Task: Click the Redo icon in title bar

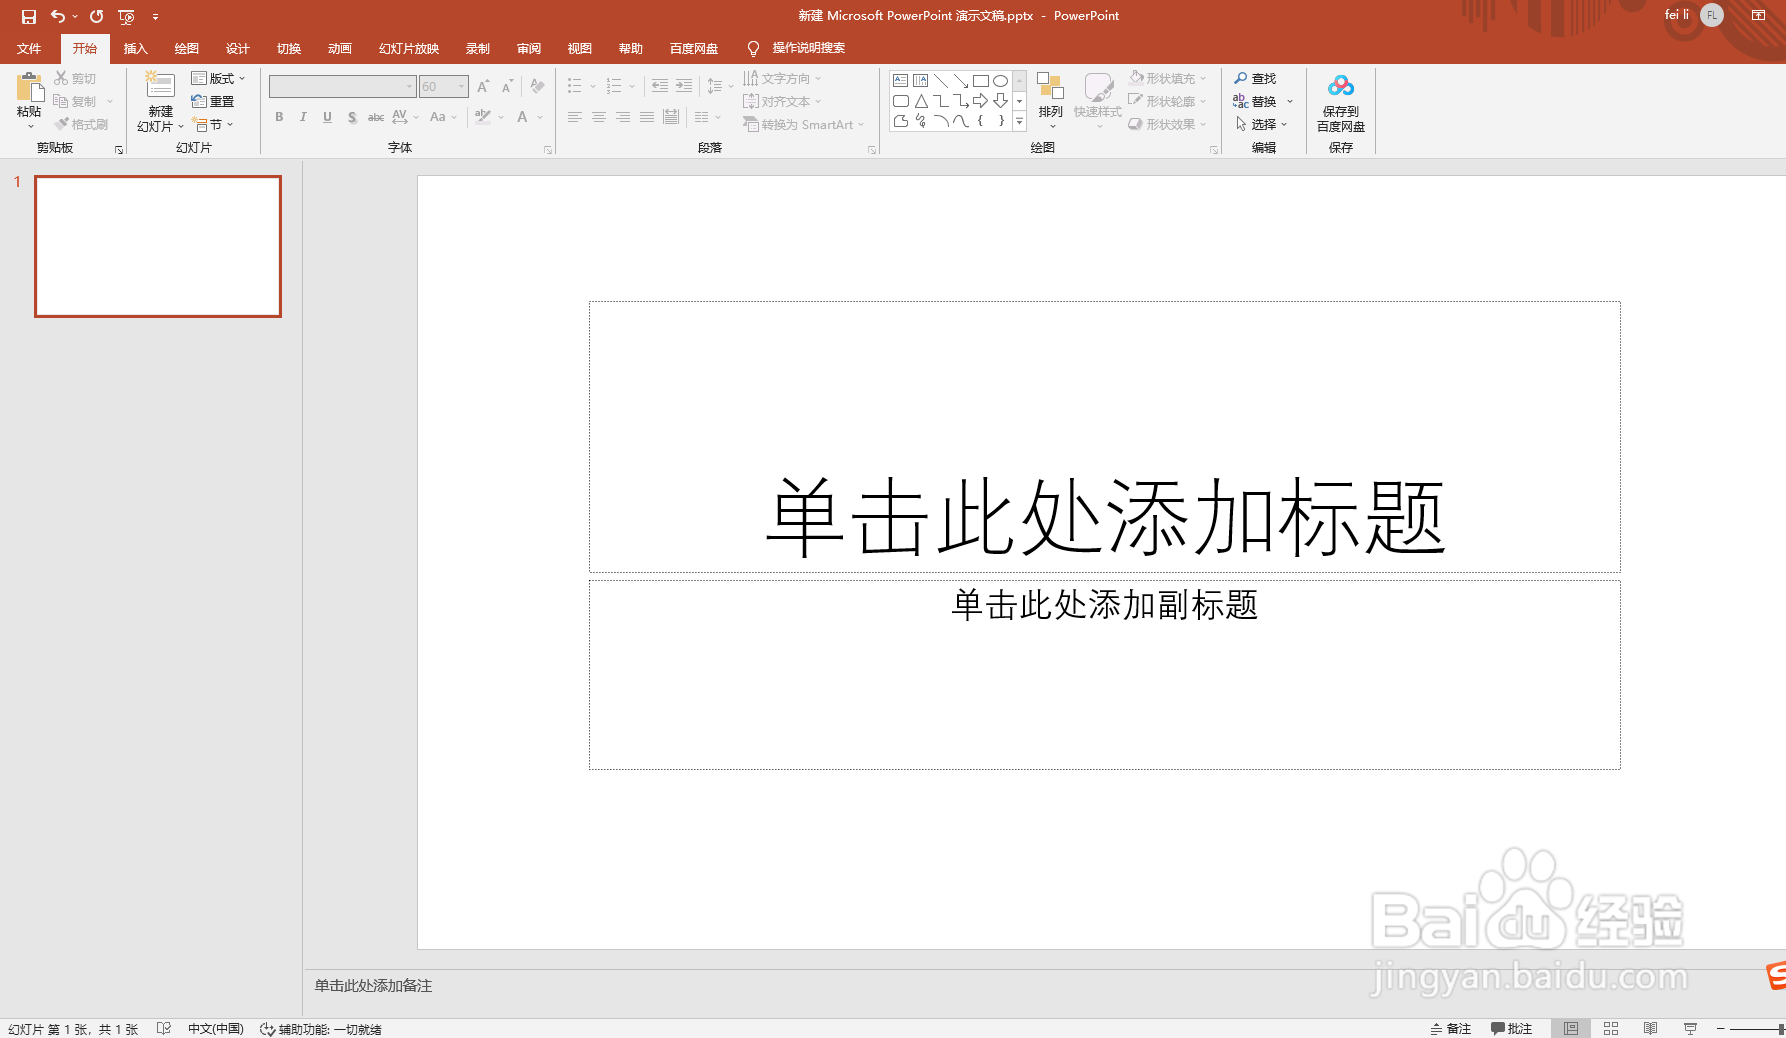Action: [96, 16]
